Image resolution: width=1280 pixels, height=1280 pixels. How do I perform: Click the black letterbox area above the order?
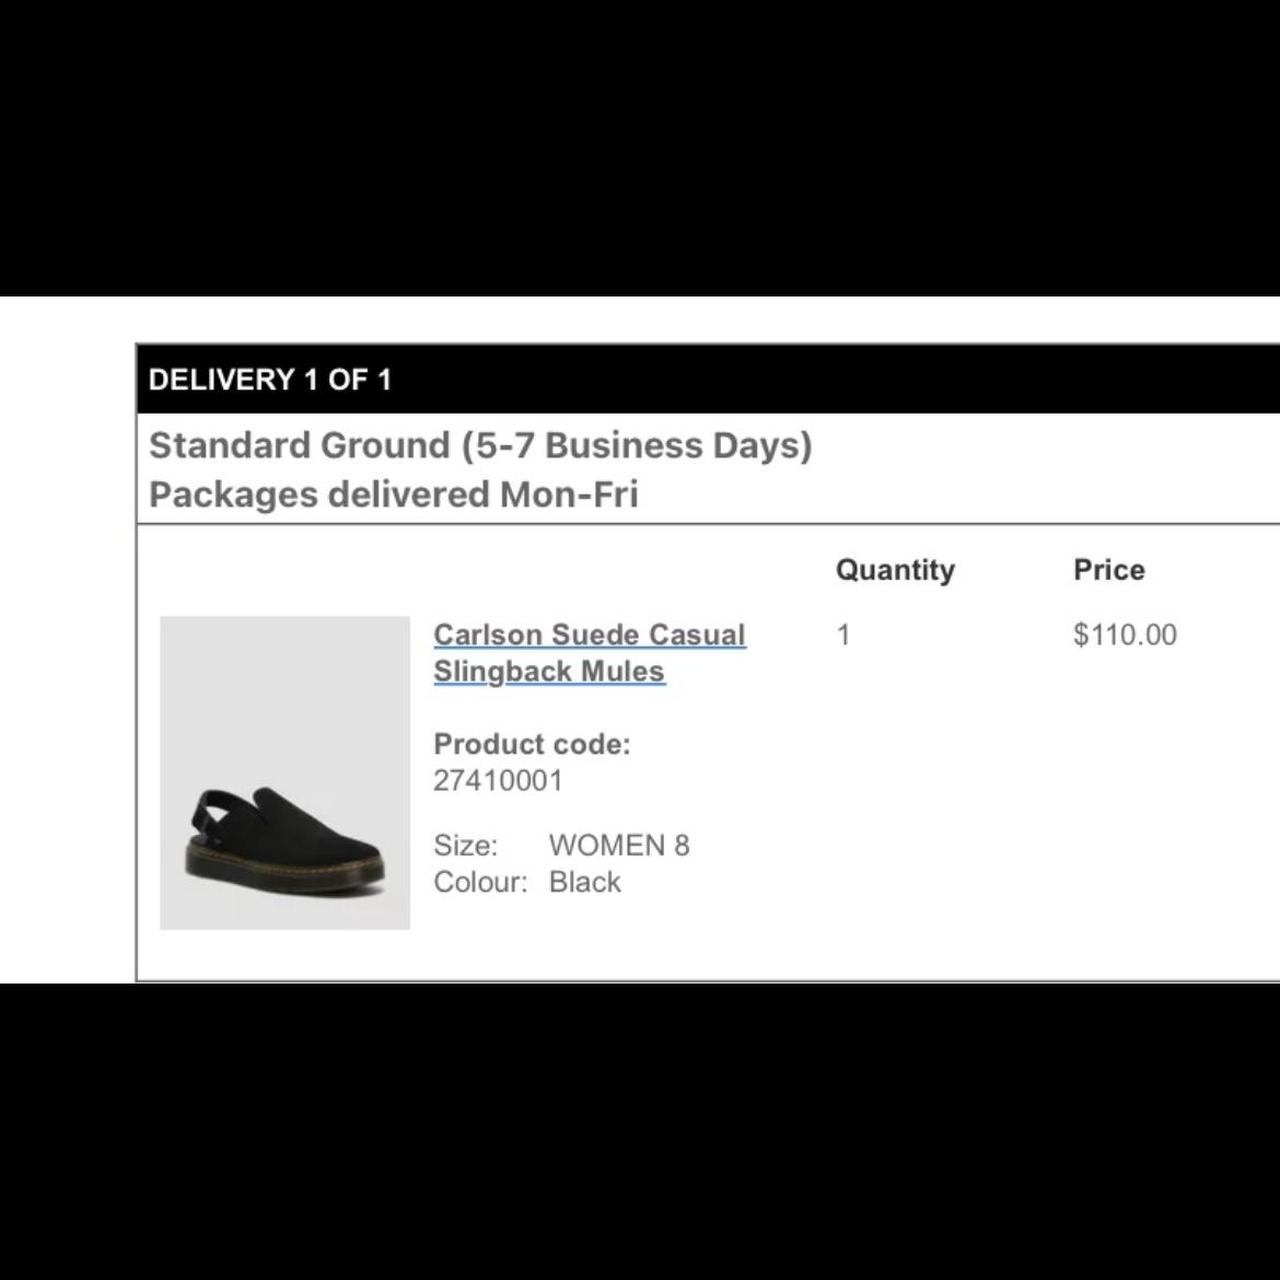(x=640, y=148)
